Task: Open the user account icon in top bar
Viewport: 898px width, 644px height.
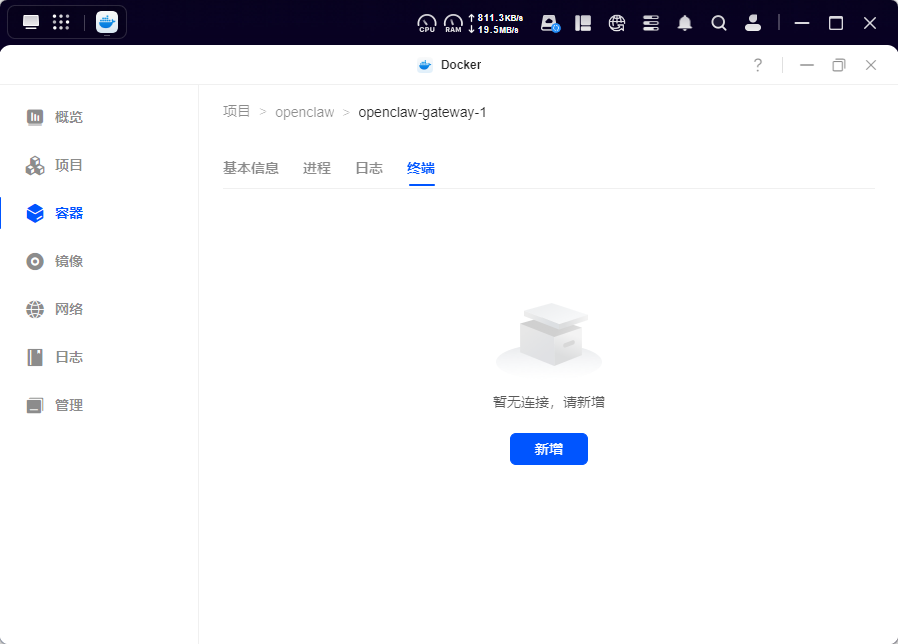Action: pyautogui.click(x=753, y=22)
